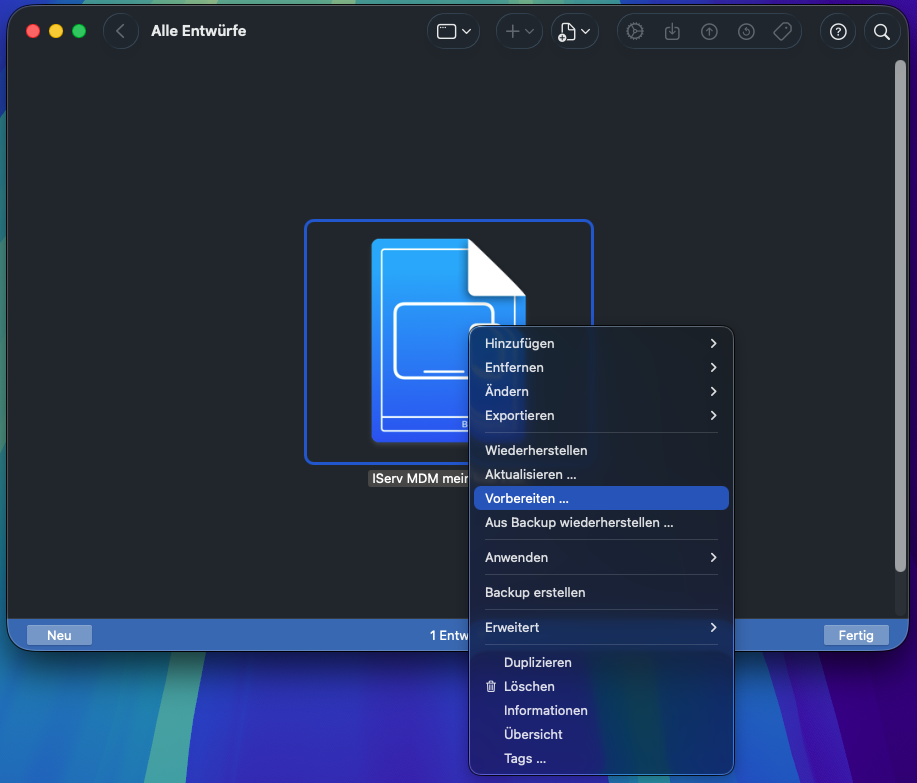Click the vertical scrollbar thumb
Image resolution: width=917 pixels, height=783 pixels.
tap(900, 316)
